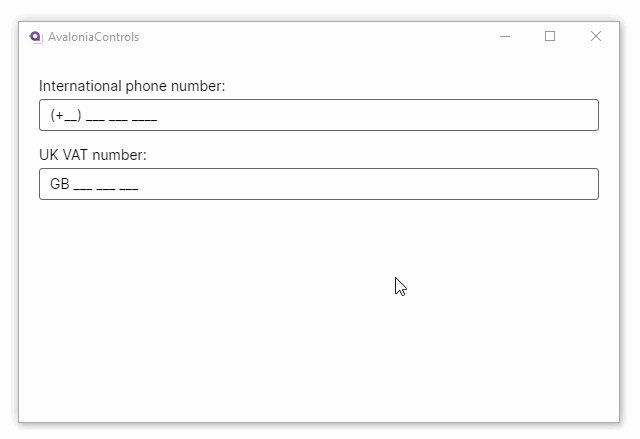Click the middle digit group of phone mask
Screen dimensions: 640x439
click(x=117, y=116)
